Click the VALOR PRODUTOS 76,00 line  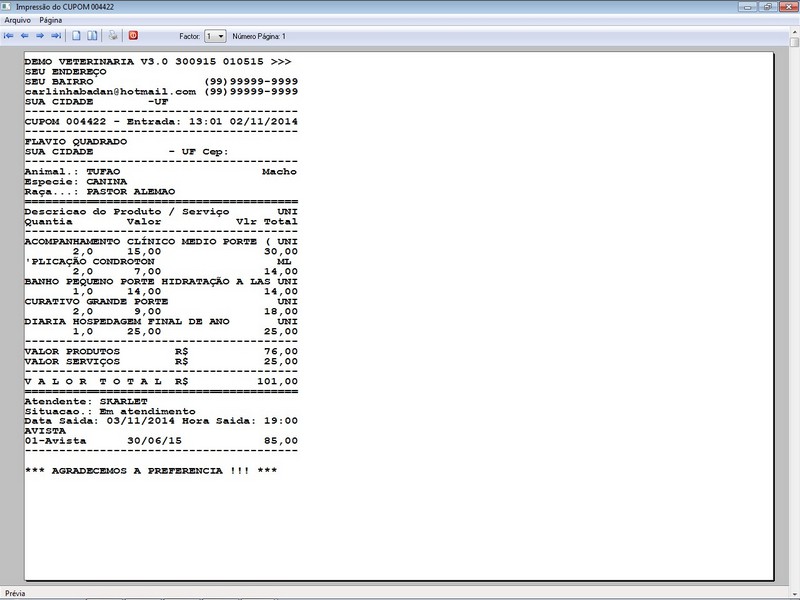pyautogui.click(x=161, y=351)
